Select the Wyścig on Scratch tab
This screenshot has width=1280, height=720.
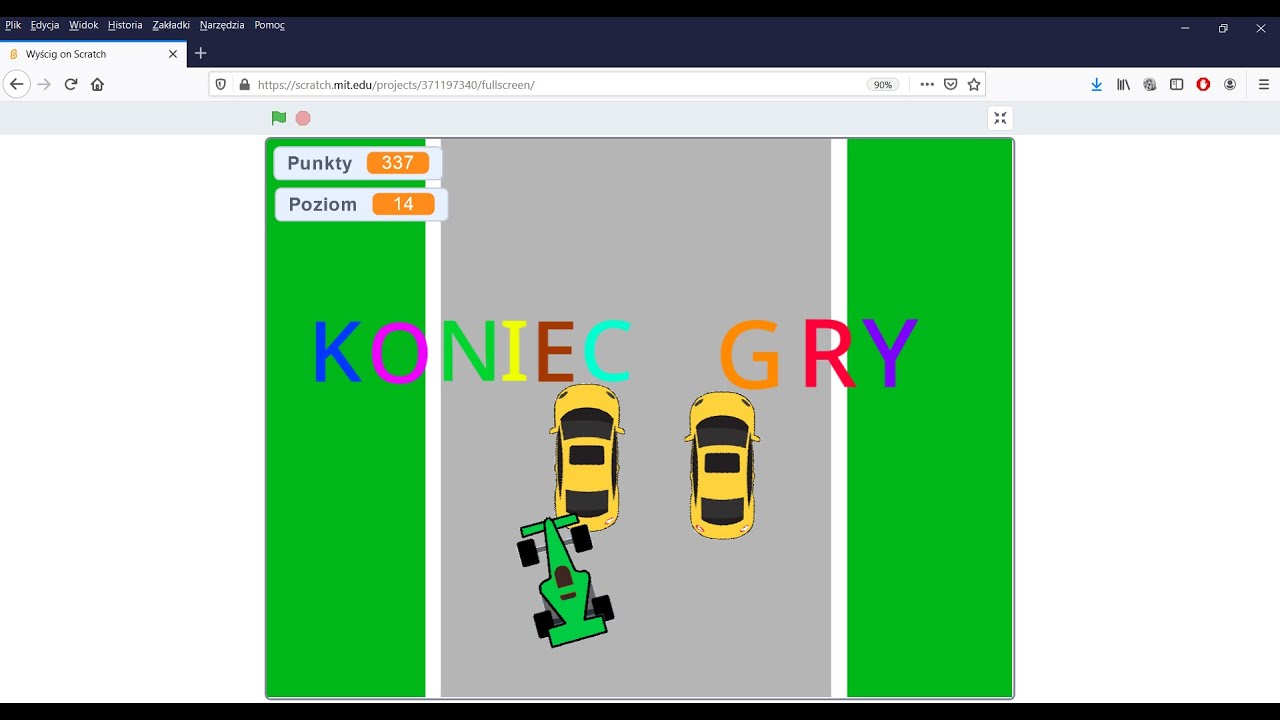coord(93,54)
